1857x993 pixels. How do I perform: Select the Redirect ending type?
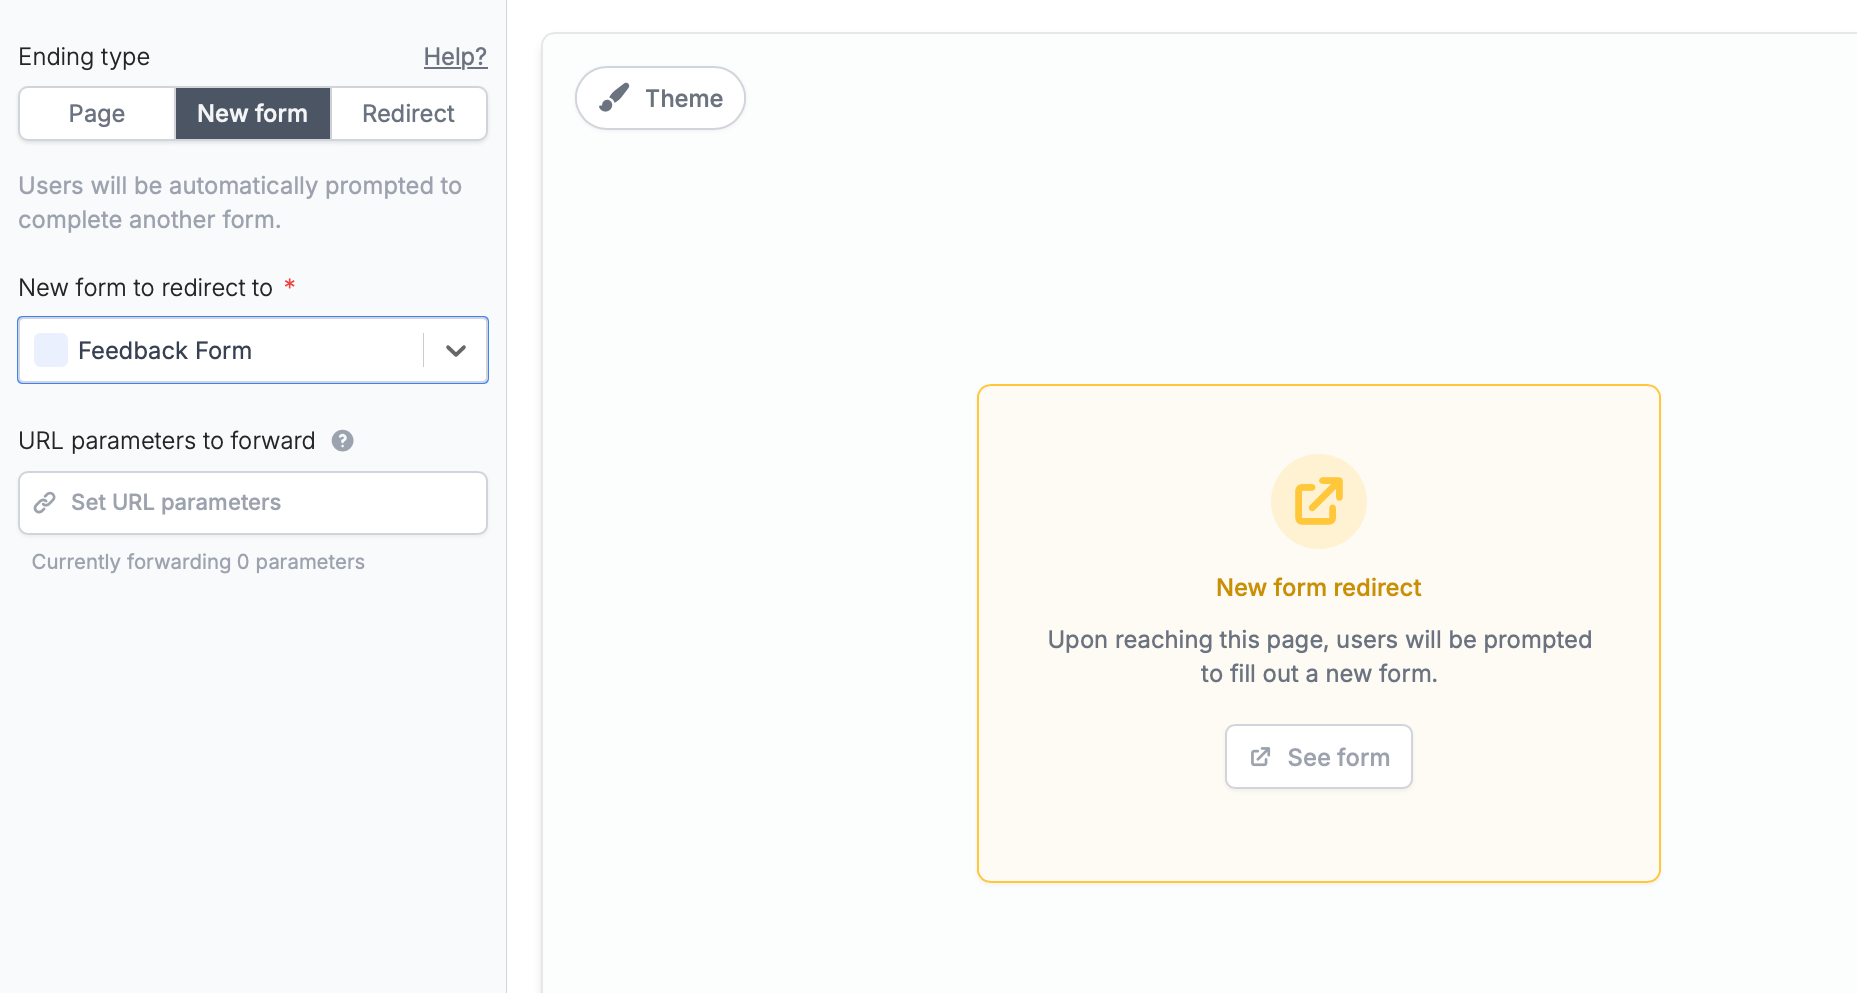tap(409, 114)
